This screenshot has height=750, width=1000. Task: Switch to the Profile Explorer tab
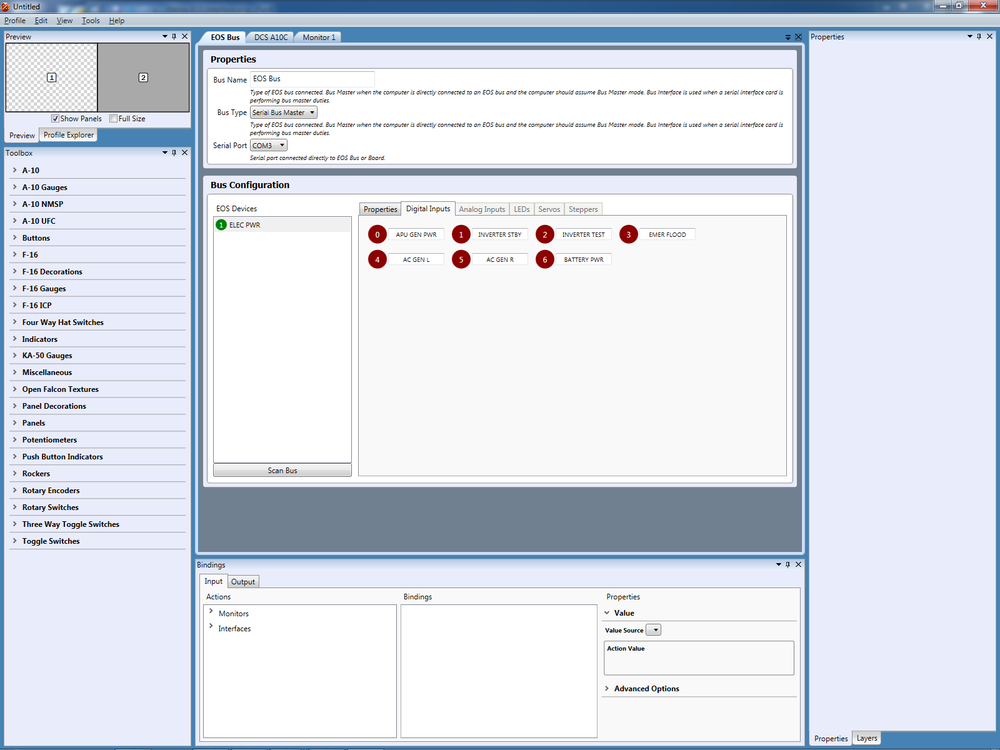(x=68, y=135)
